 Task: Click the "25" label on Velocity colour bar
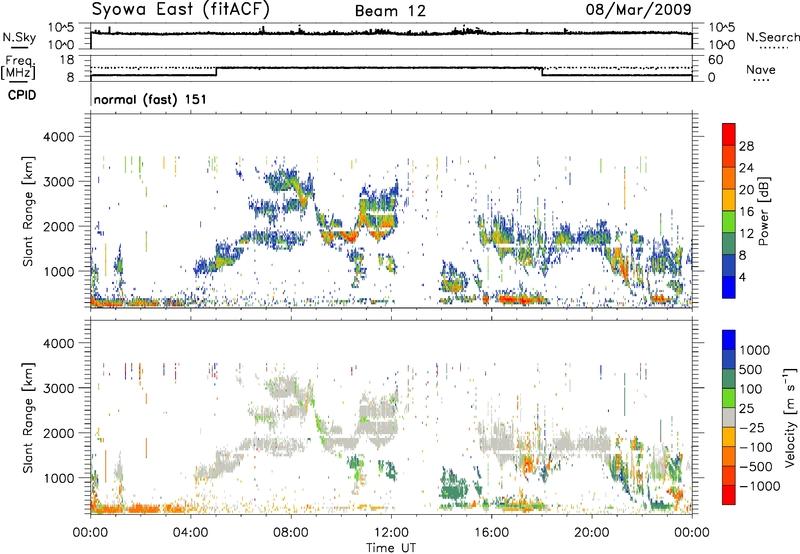[x=747, y=409]
